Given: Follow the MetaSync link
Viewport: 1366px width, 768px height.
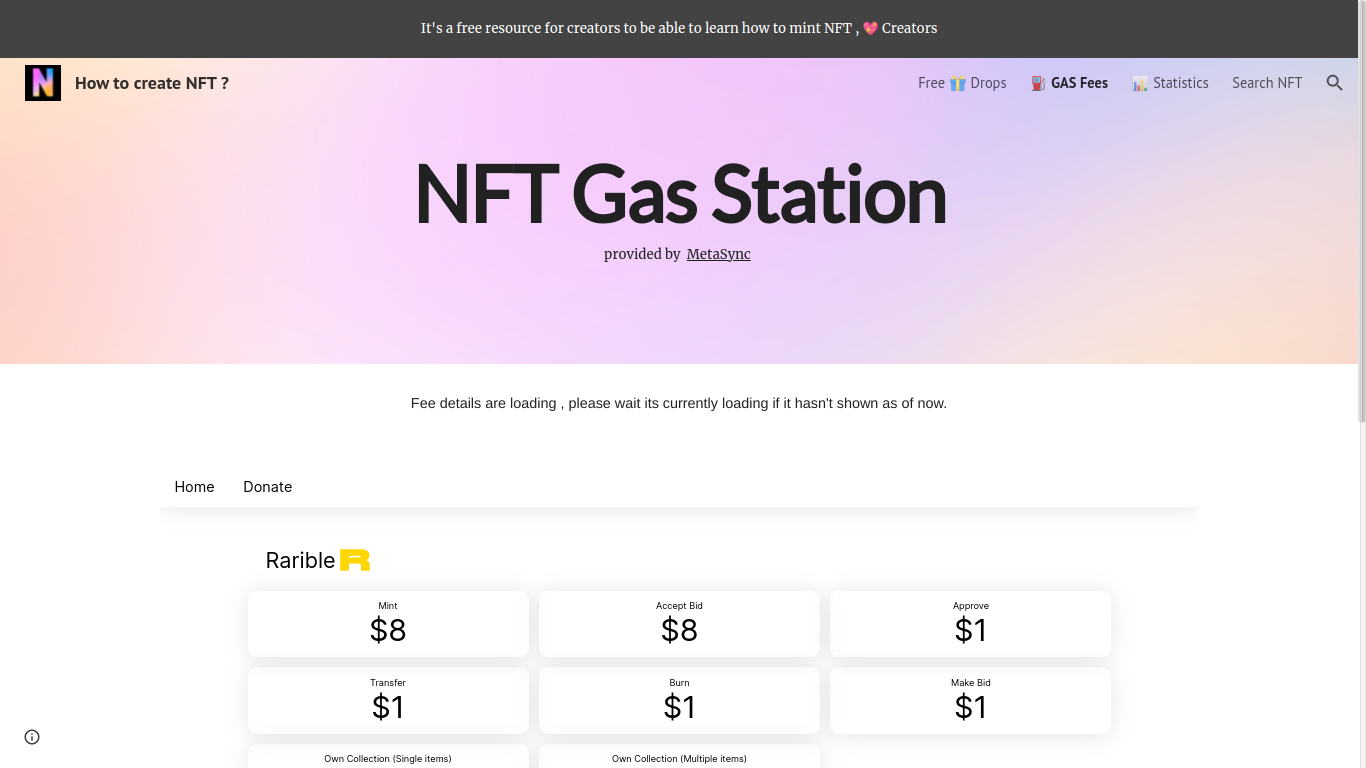Looking at the screenshot, I should click(718, 254).
